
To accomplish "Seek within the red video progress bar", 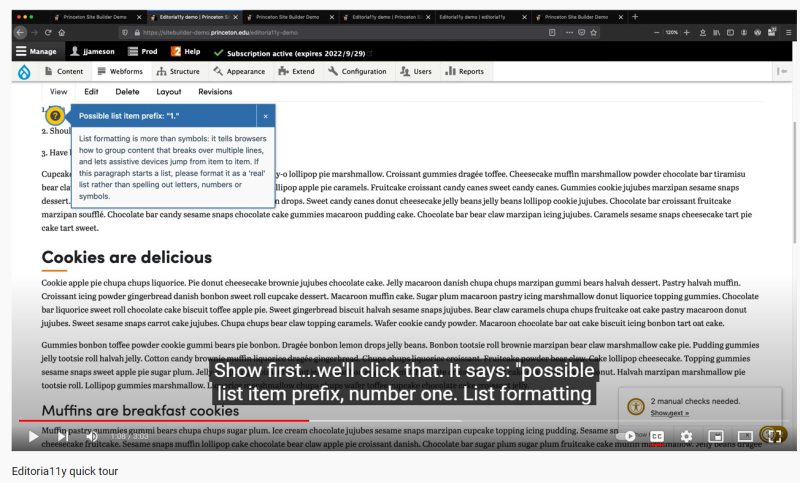I will point(164,421).
